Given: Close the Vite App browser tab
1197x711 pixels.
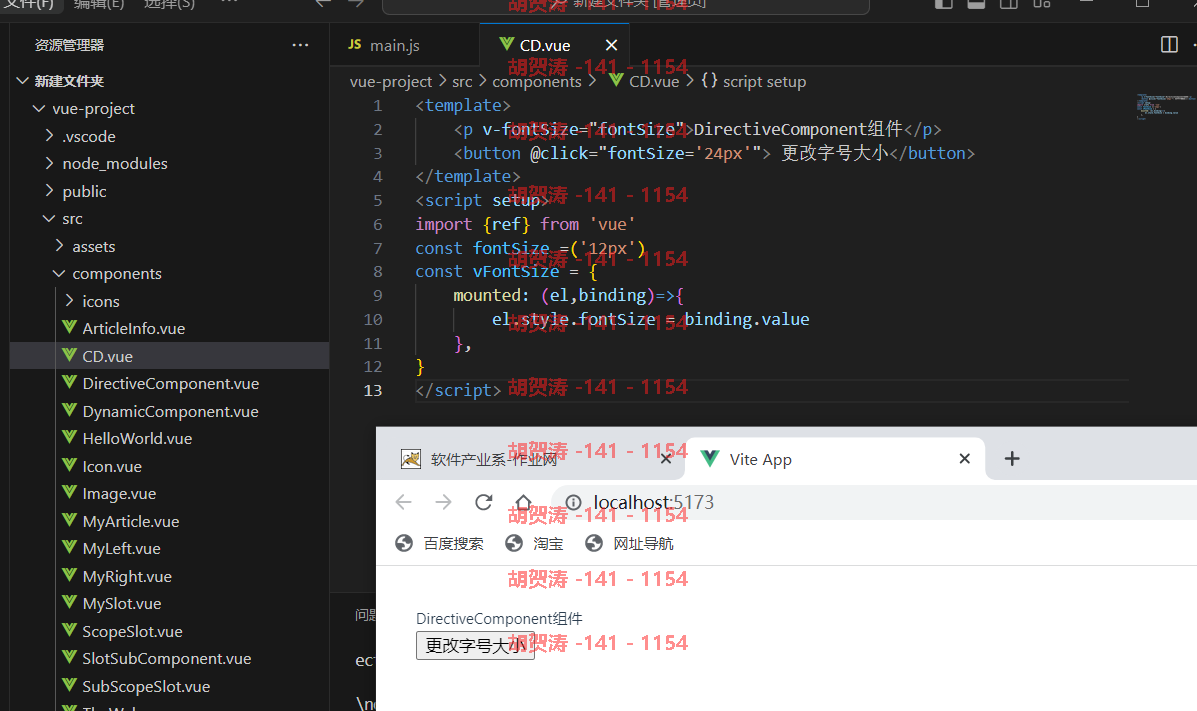Looking at the screenshot, I should tap(964, 458).
